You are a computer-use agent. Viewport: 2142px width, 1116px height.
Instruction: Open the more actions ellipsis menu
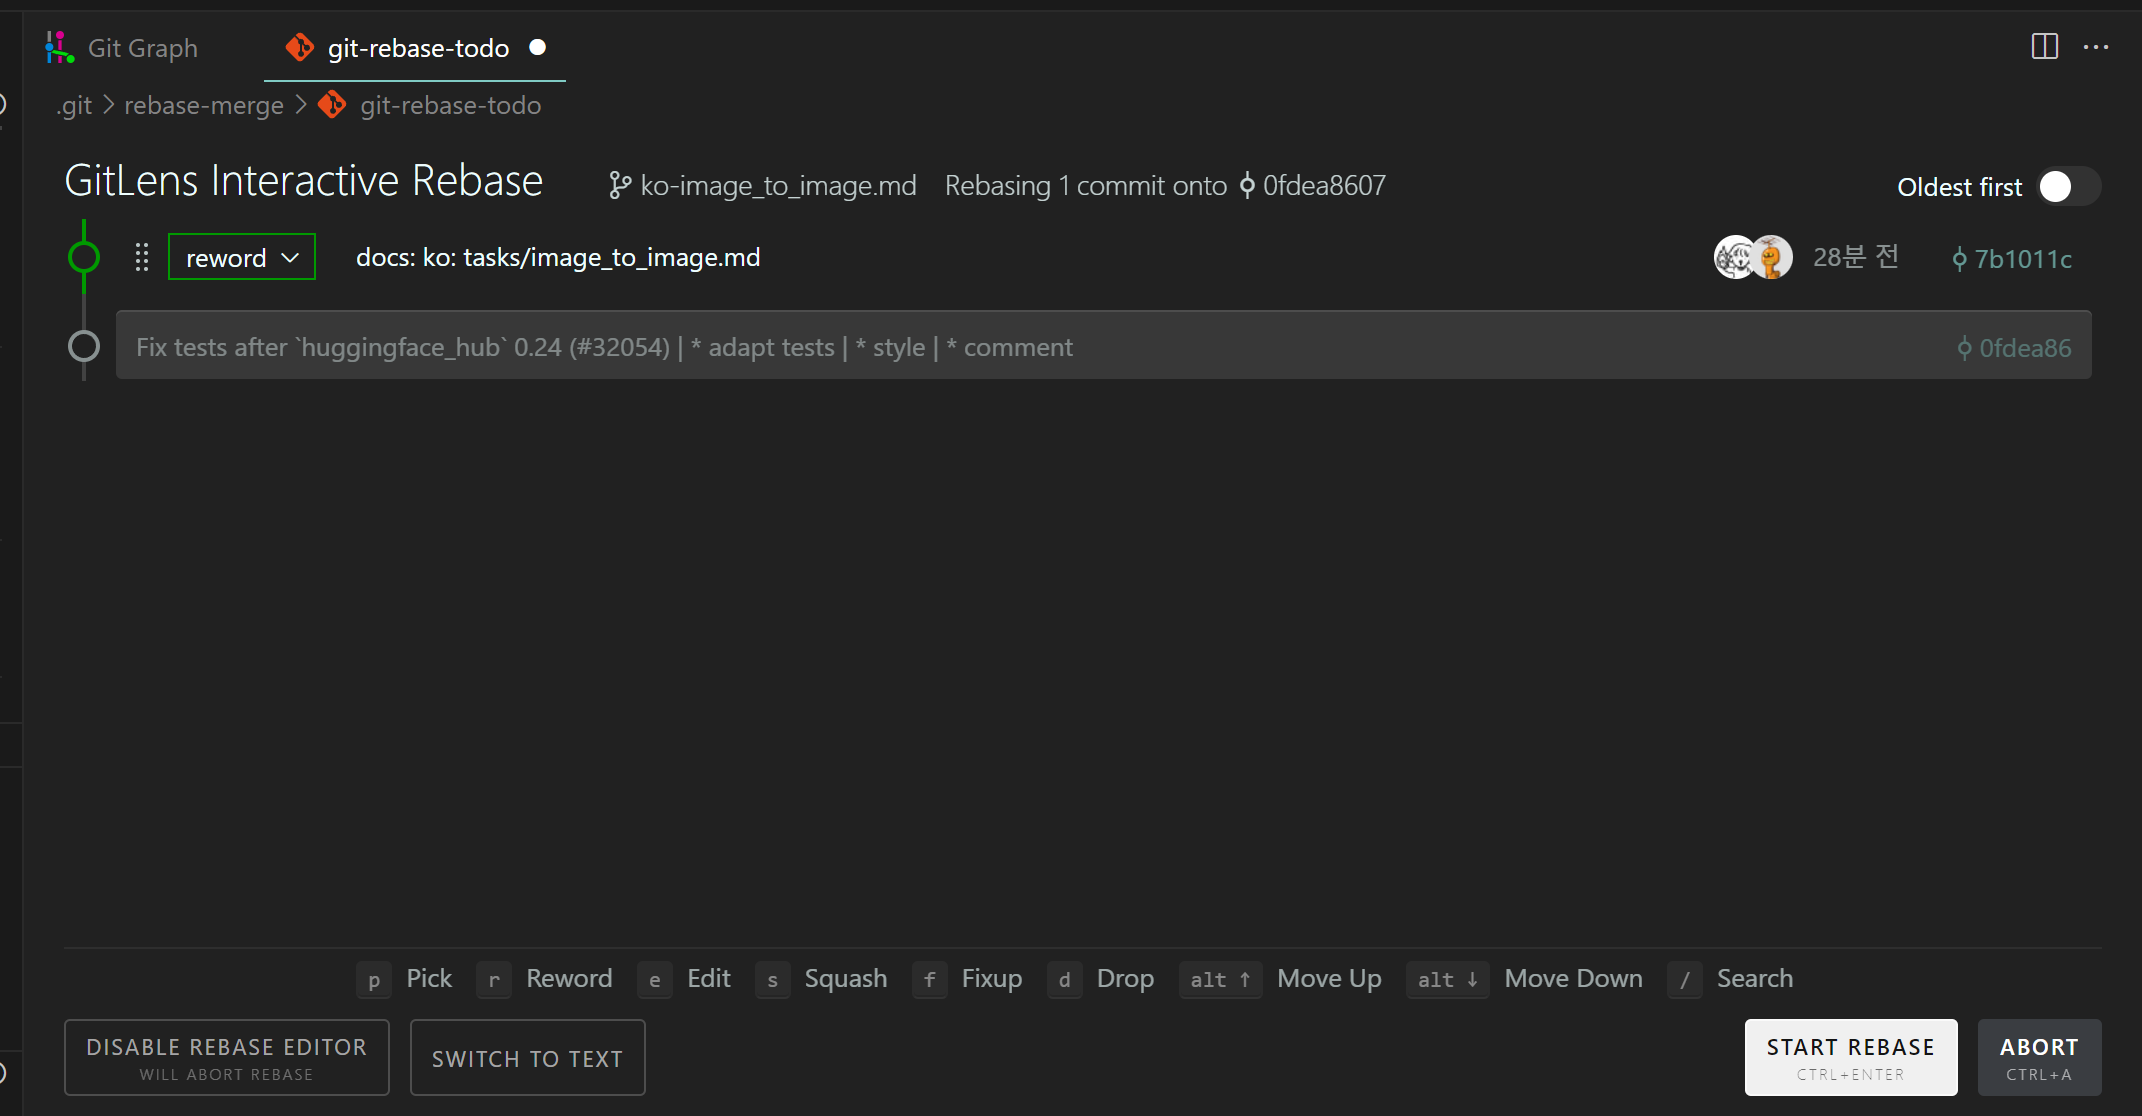2096,47
